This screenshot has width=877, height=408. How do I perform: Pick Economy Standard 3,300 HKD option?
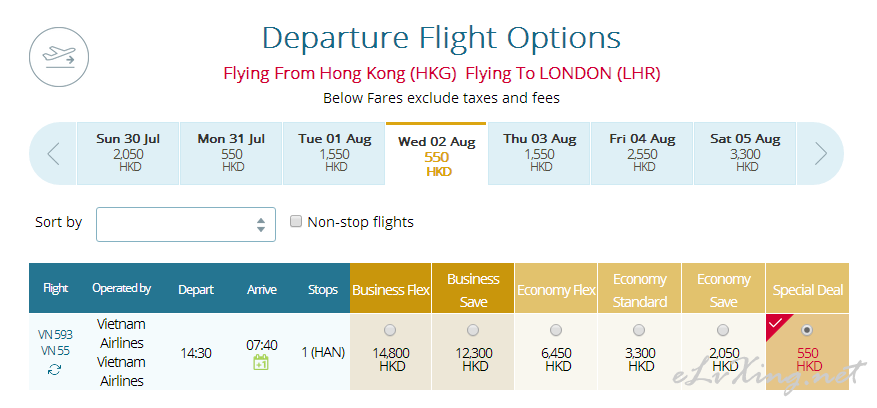click(x=639, y=330)
